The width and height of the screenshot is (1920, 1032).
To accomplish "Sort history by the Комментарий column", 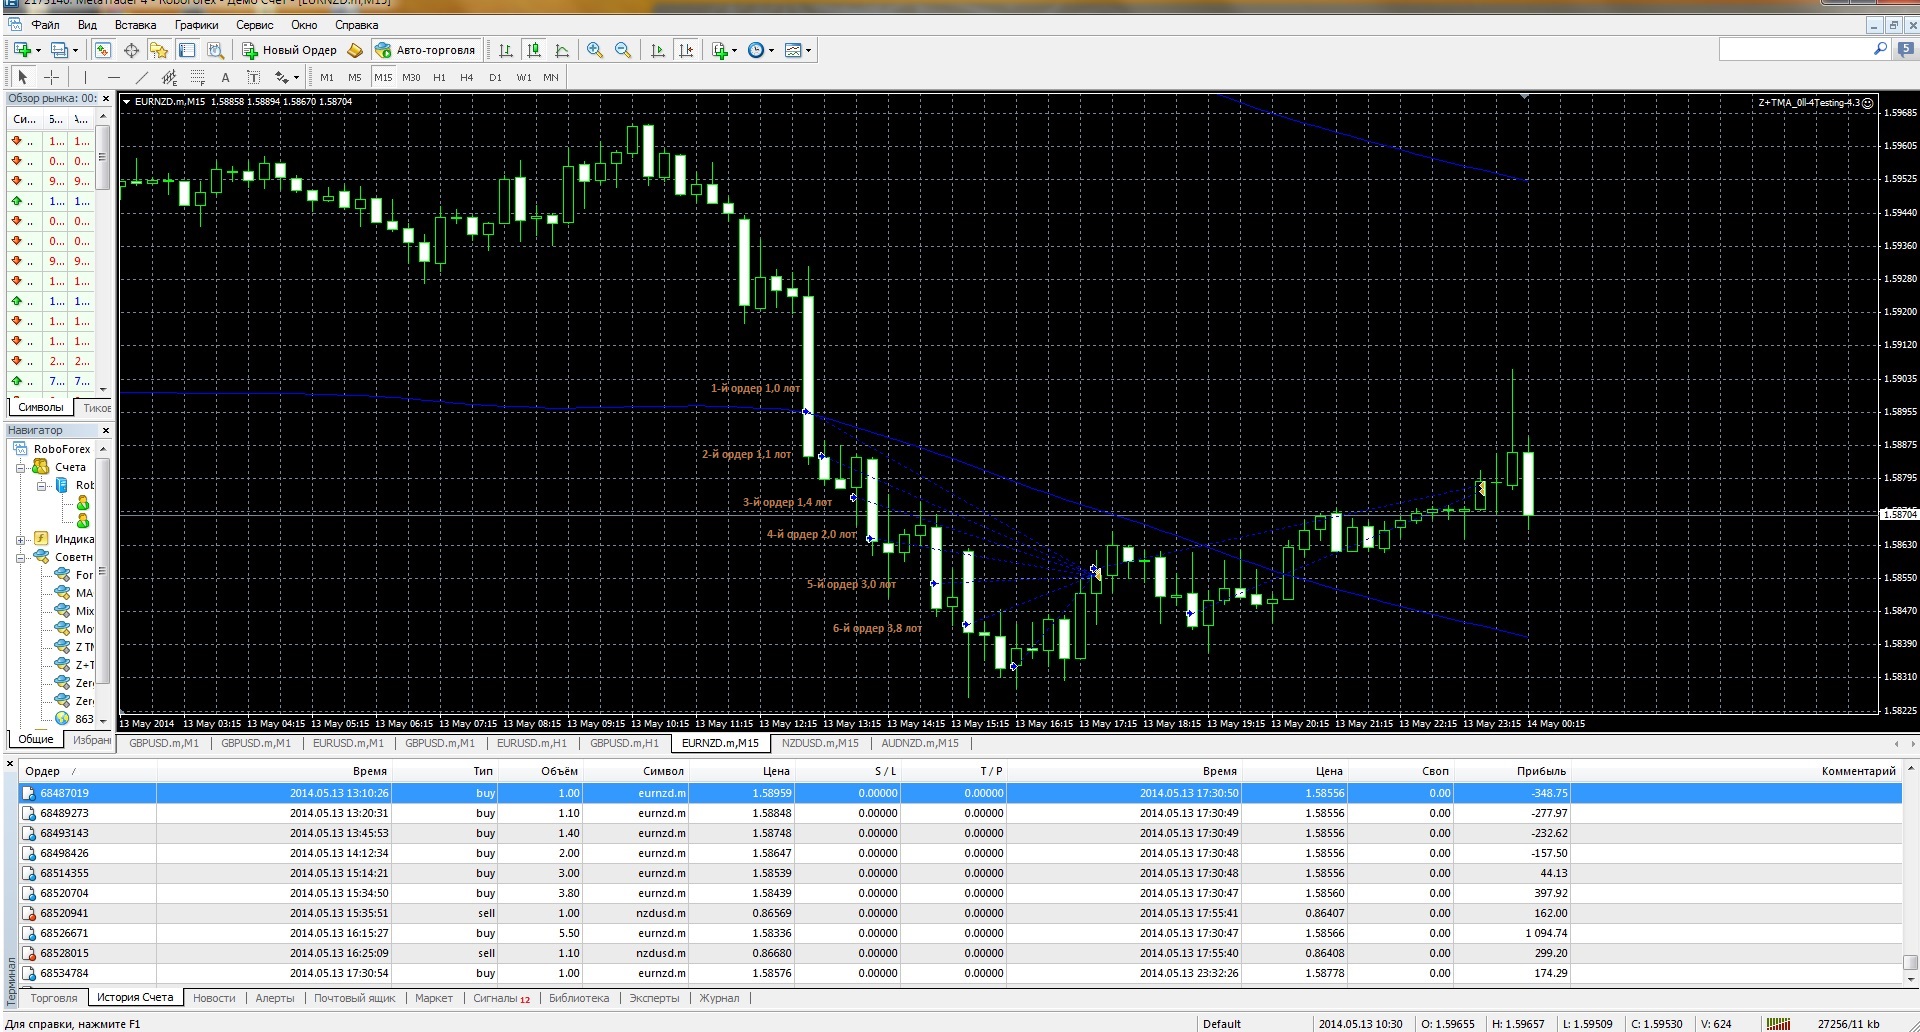I will point(1736,771).
